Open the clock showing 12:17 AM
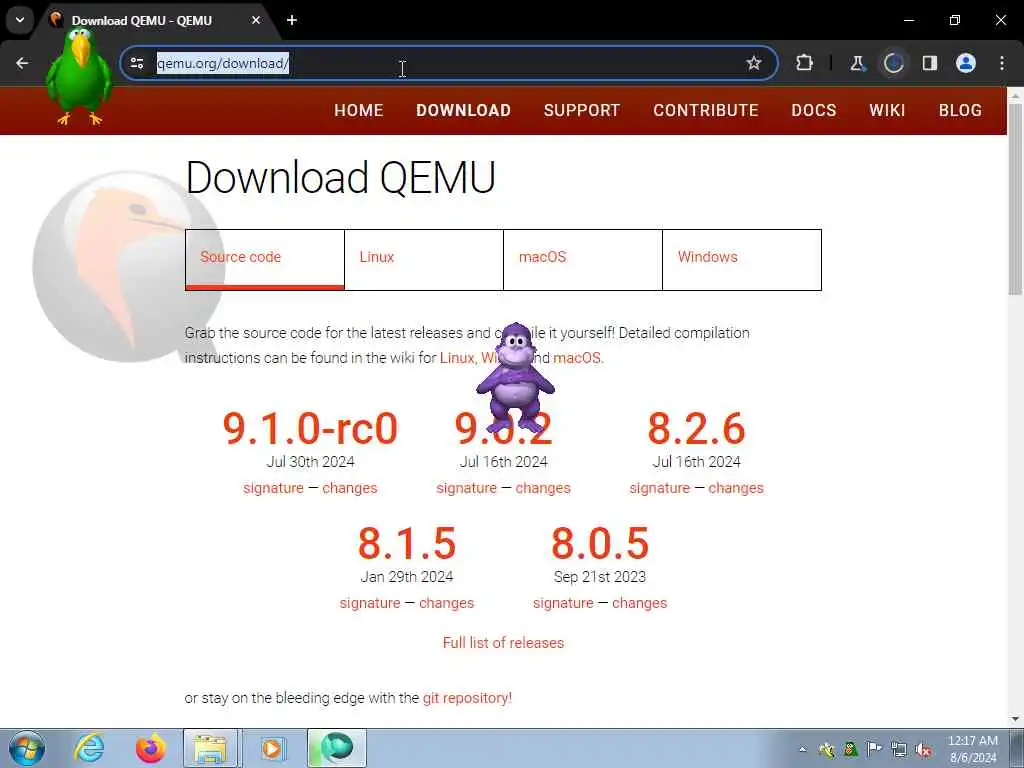This screenshot has width=1024, height=768. [x=973, y=749]
